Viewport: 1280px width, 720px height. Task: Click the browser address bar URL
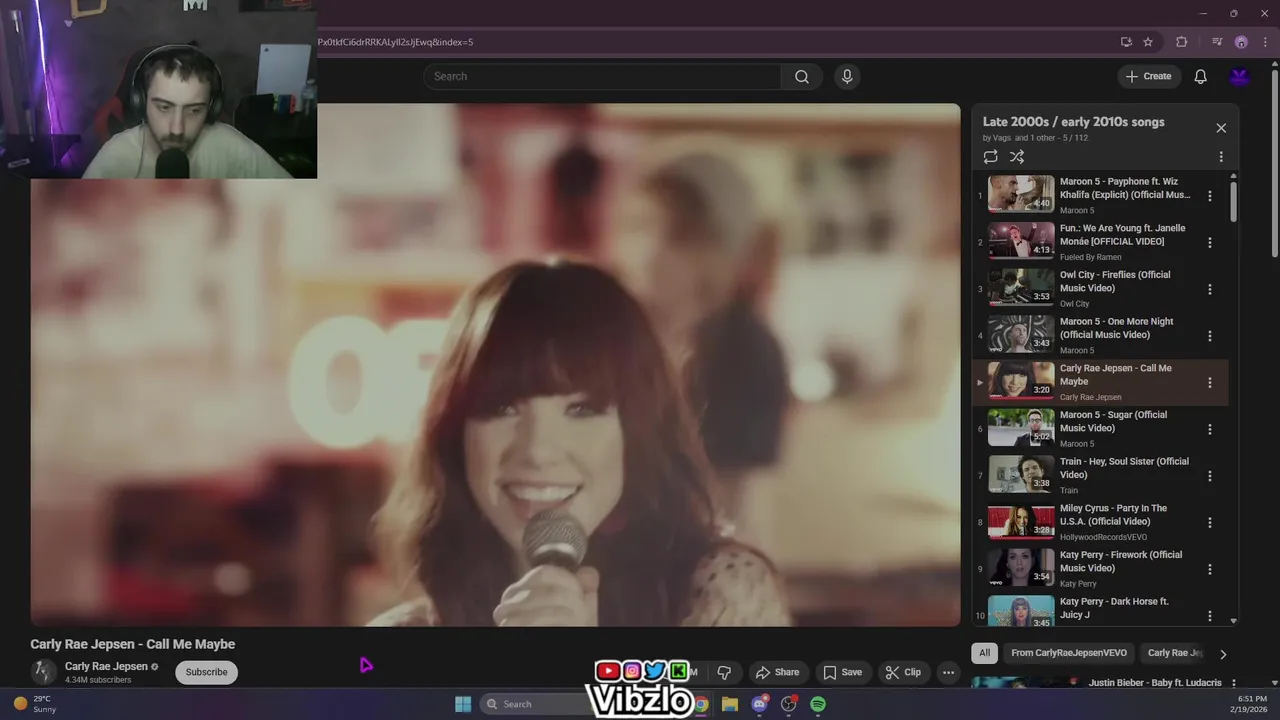395,42
